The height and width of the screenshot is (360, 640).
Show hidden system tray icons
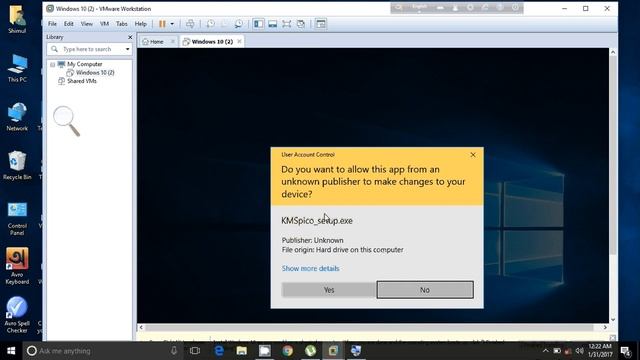pyautogui.click(x=546, y=351)
